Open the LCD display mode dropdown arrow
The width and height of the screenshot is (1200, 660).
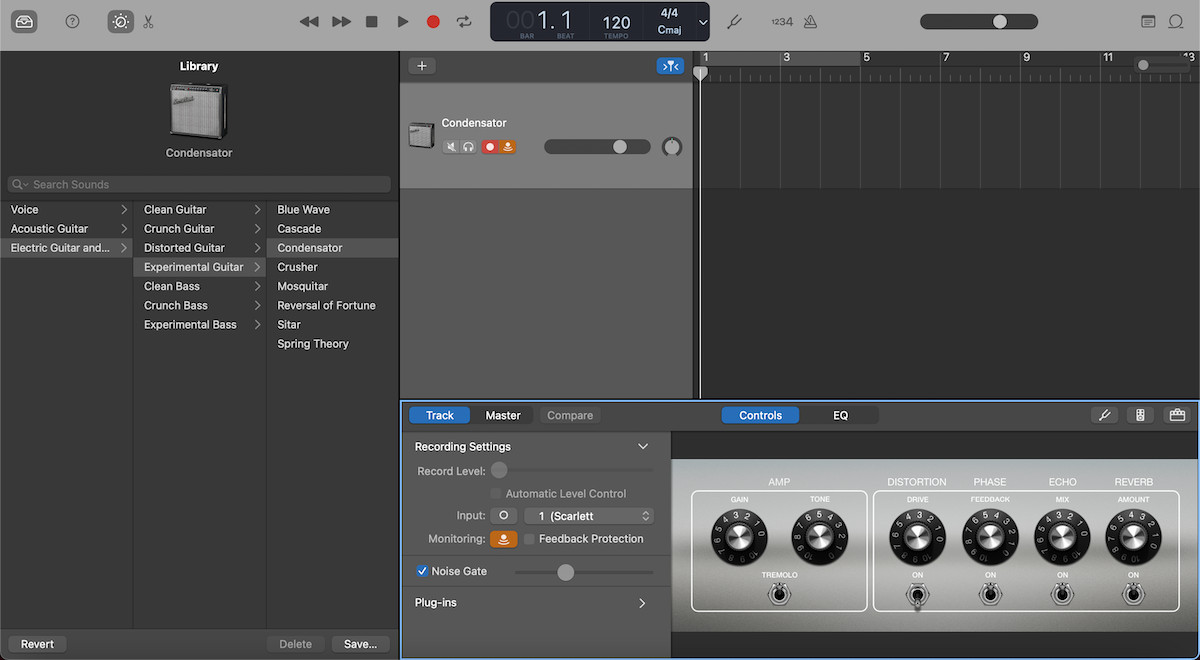[x=703, y=22]
